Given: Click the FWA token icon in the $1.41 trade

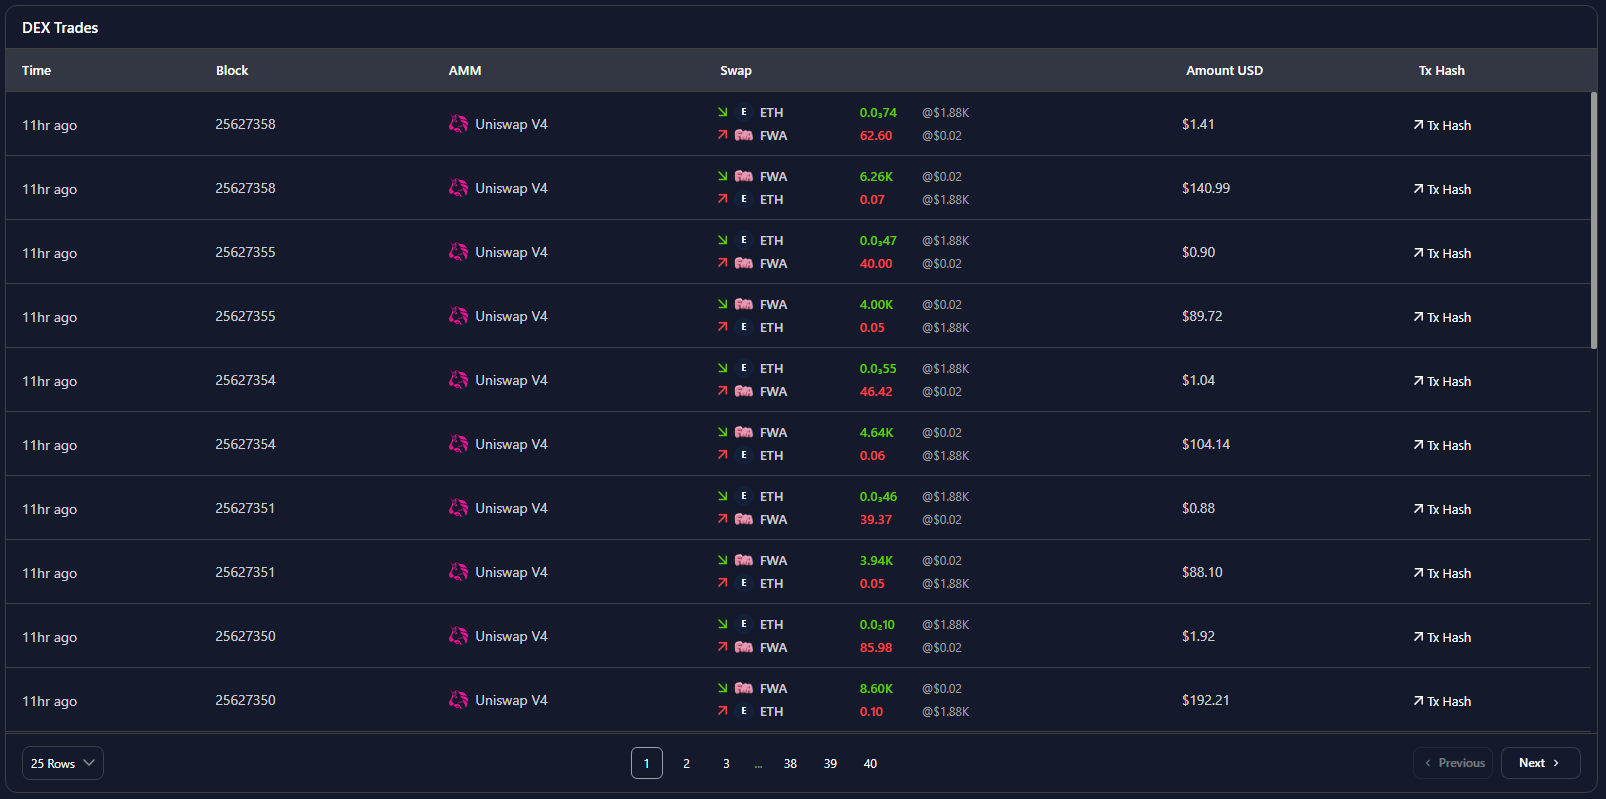Looking at the screenshot, I should coord(744,135).
